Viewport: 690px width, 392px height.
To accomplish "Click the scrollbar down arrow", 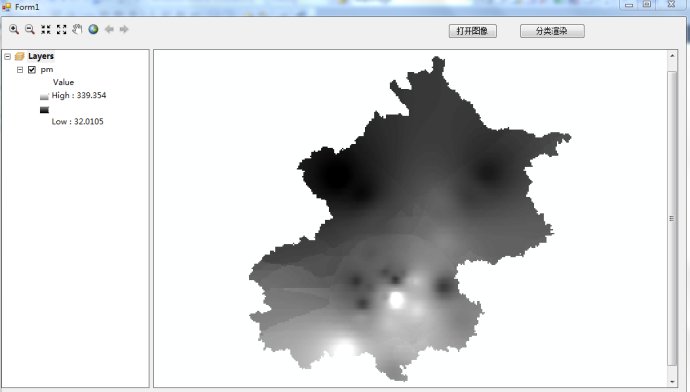I will (x=672, y=382).
